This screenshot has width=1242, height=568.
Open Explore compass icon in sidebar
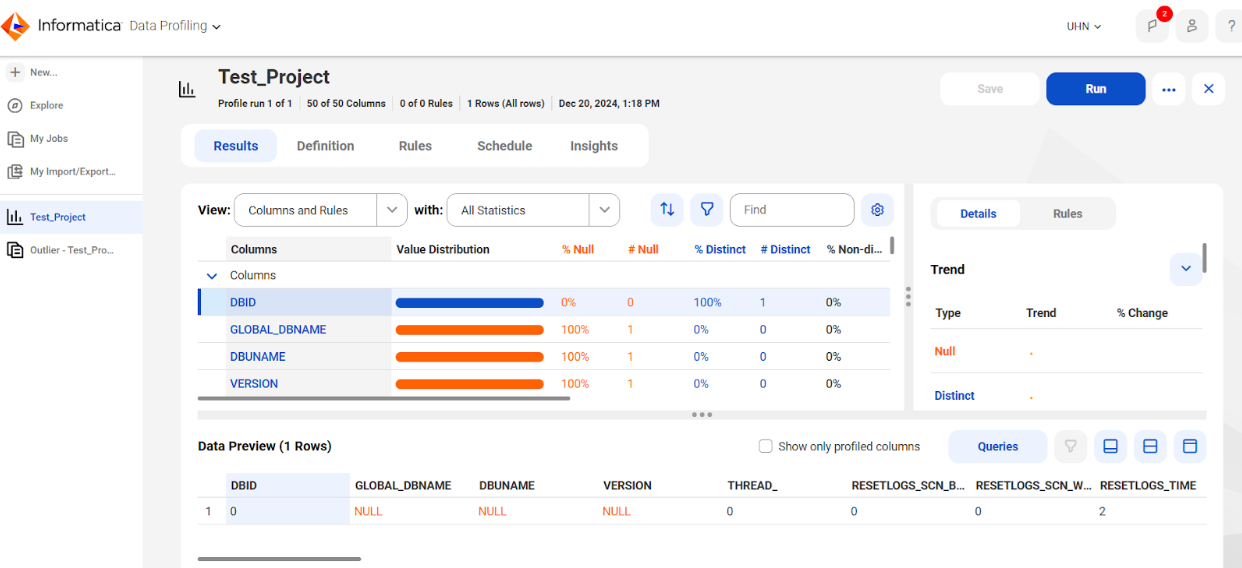tap(15, 105)
